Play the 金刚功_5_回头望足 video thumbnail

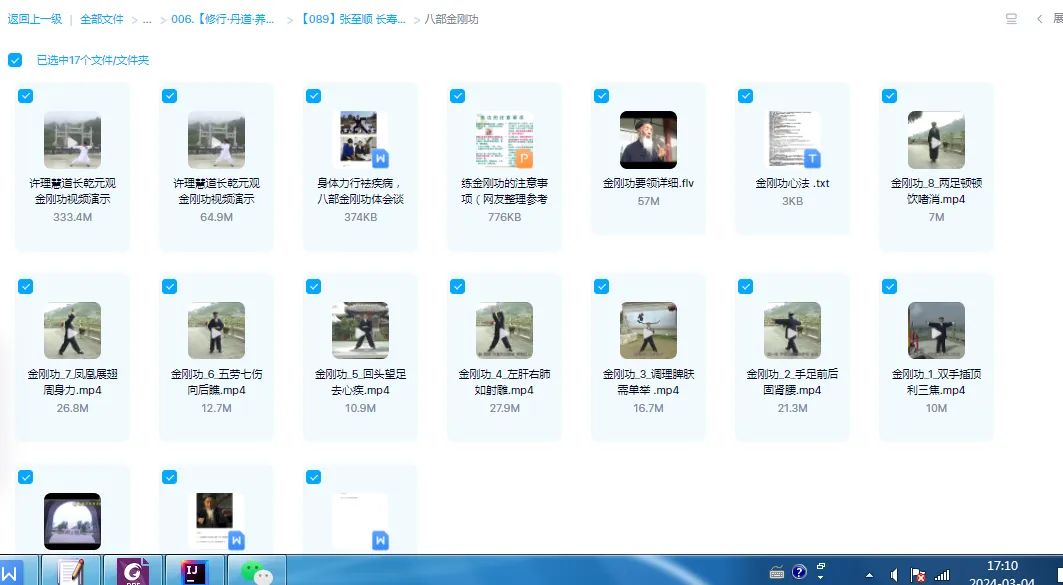click(361, 330)
